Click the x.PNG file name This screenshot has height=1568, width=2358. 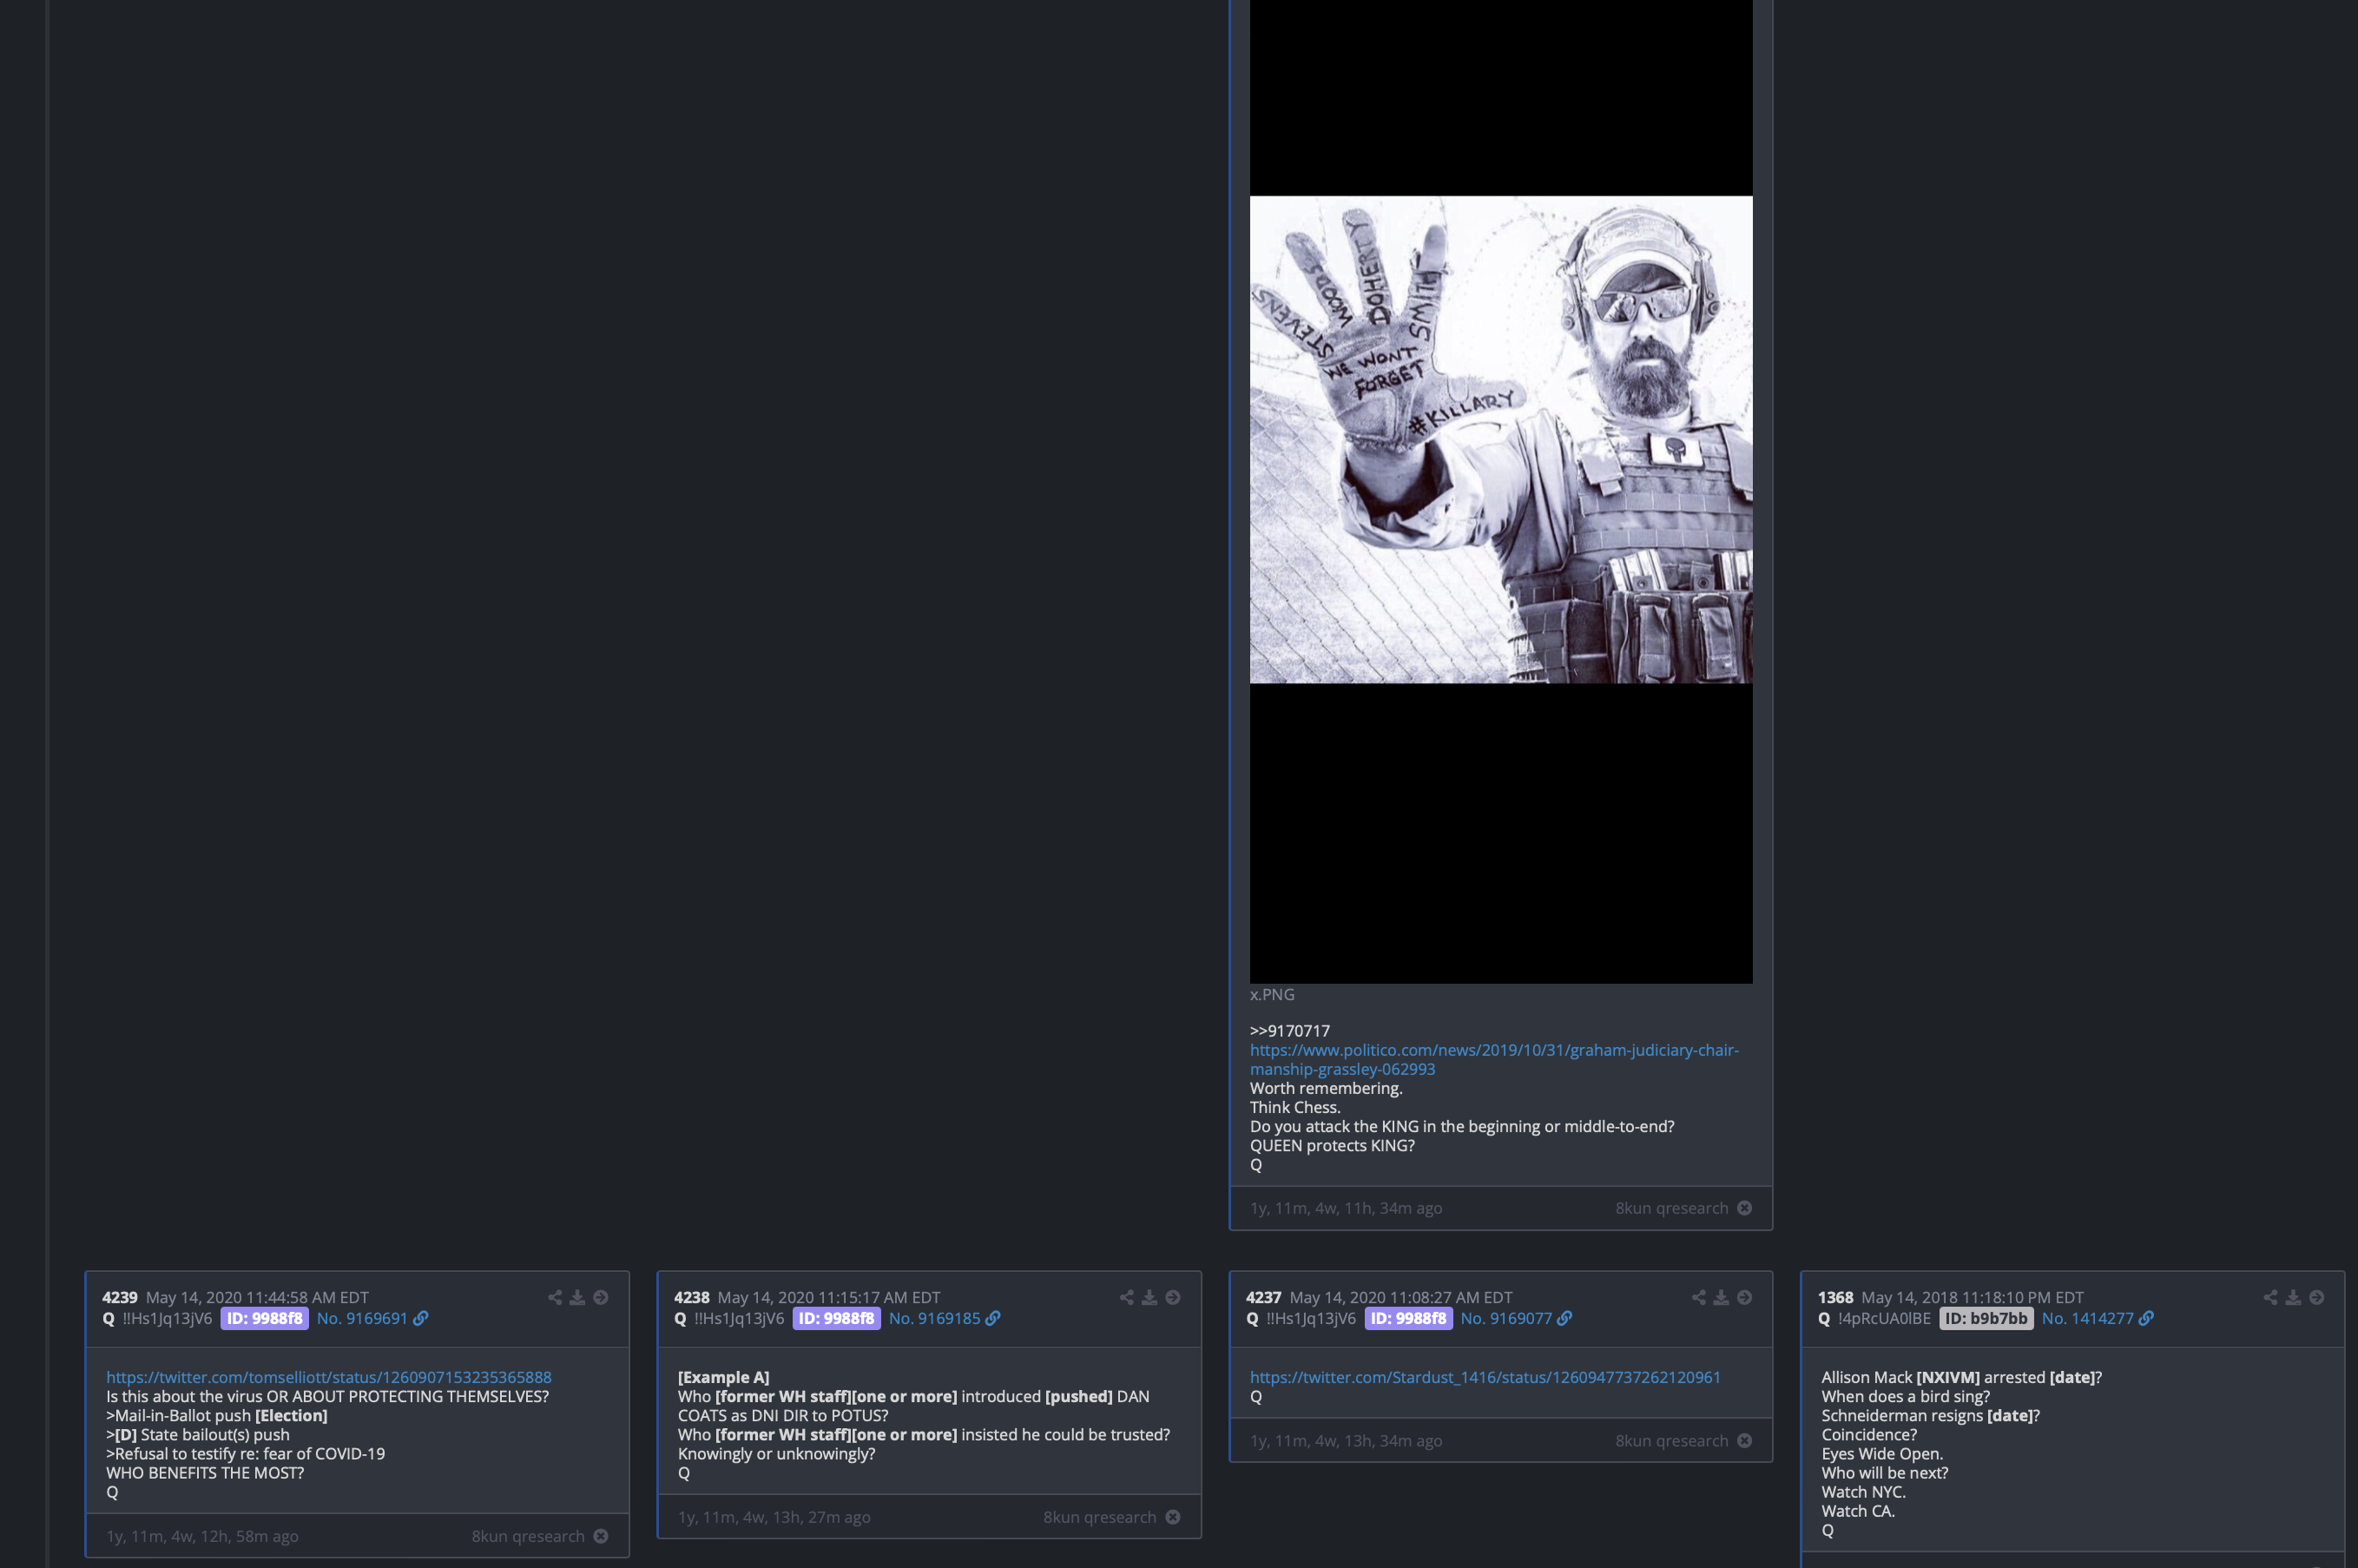point(1272,994)
